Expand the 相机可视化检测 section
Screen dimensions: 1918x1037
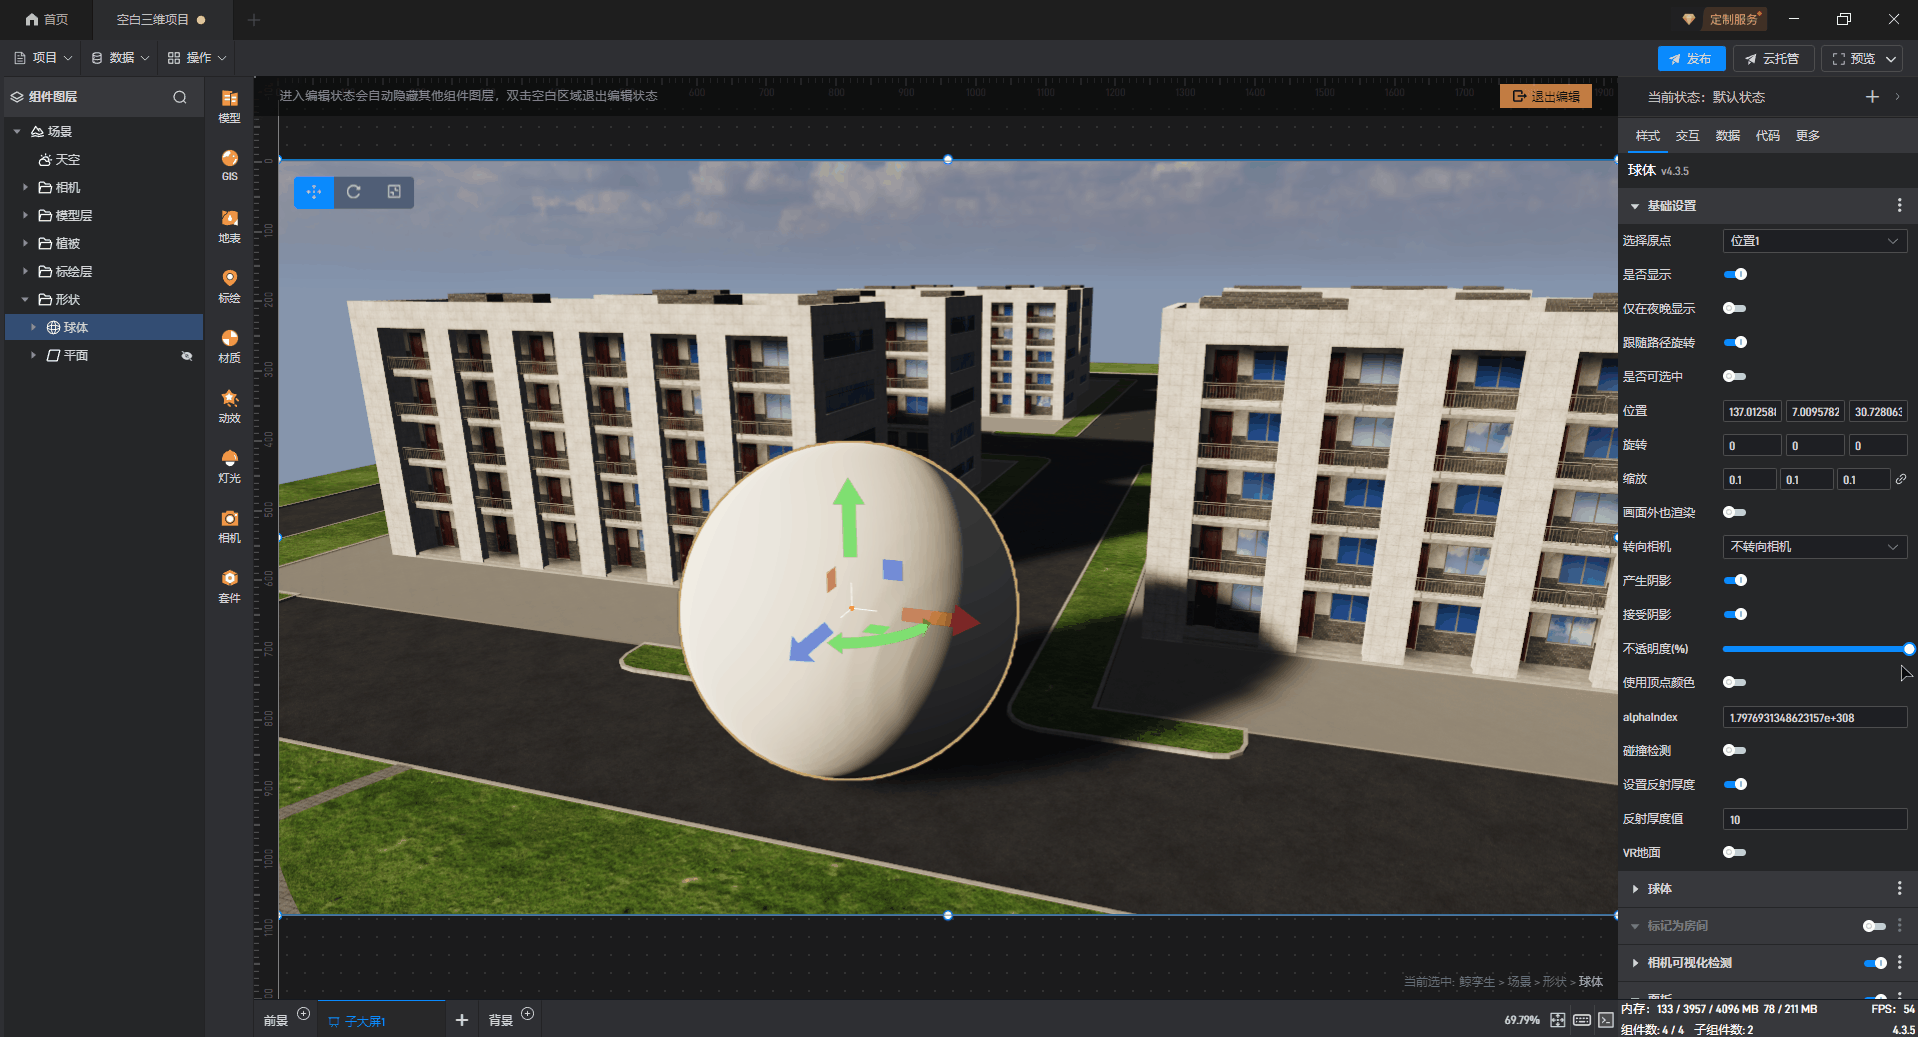coord(1635,963)
